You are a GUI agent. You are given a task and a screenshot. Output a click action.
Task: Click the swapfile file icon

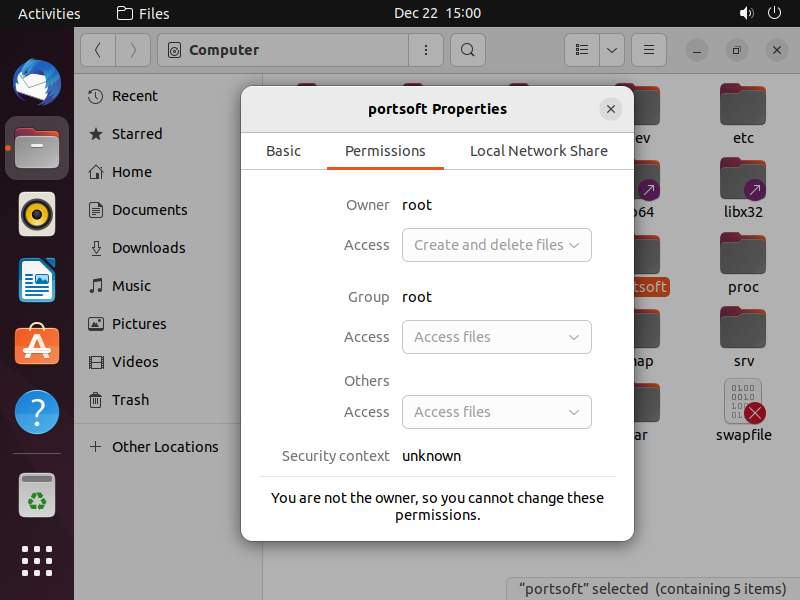(743, 402)
